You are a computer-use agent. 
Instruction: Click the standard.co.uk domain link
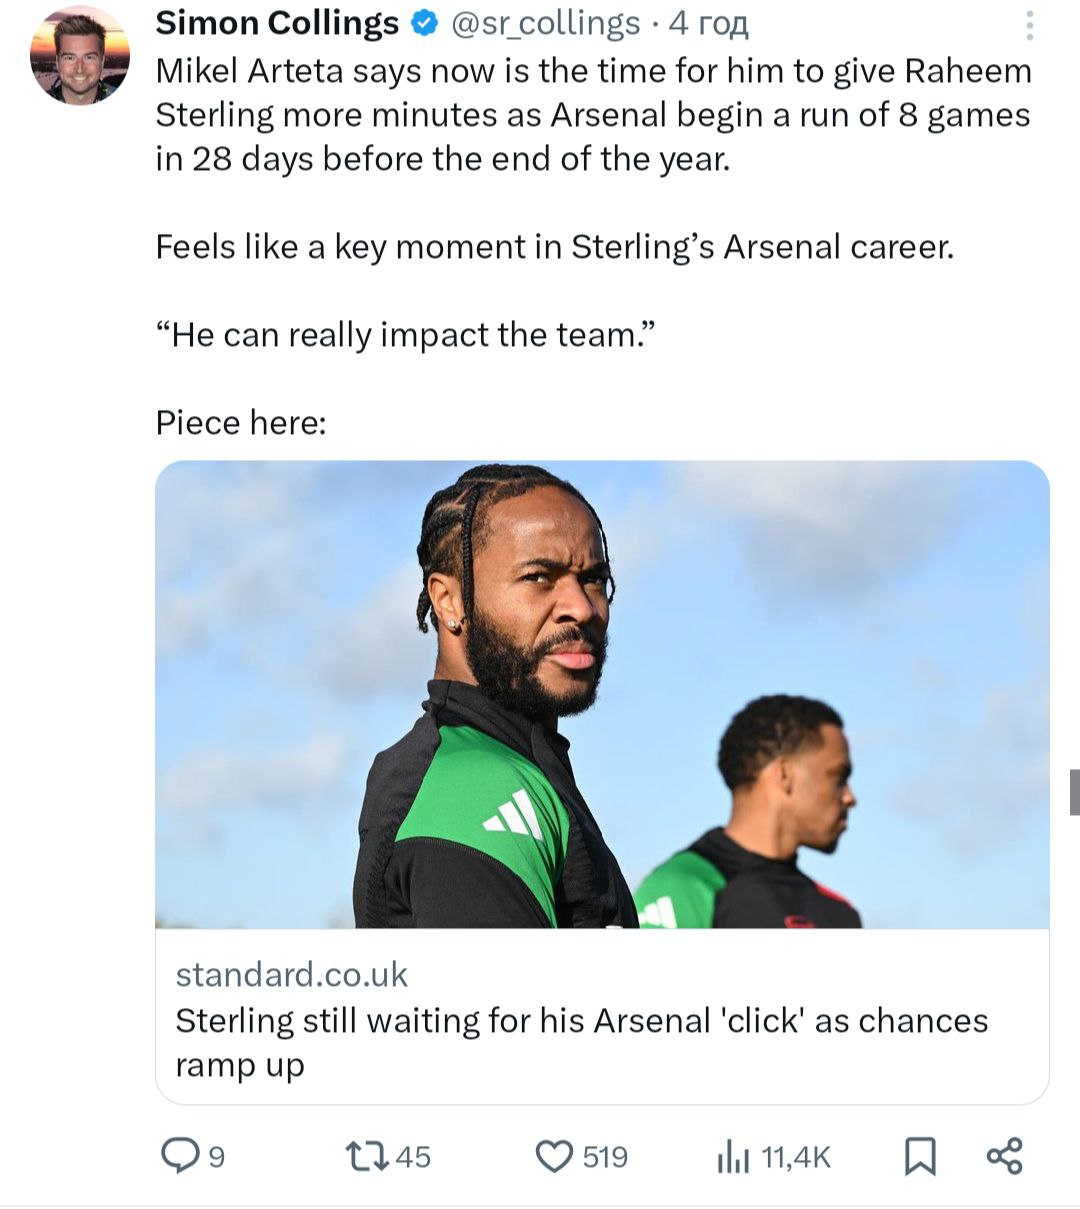click(x=292, y=974)
